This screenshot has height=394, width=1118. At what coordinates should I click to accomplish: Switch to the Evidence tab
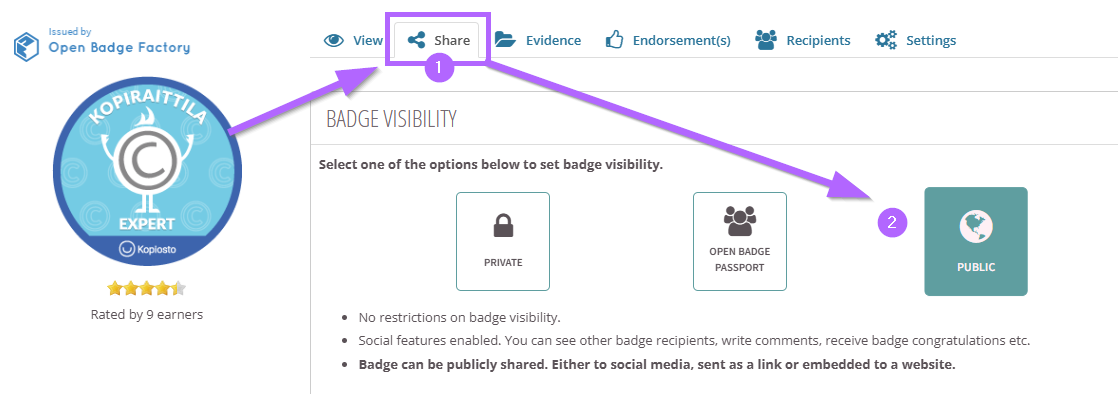[x=538, y=40]
